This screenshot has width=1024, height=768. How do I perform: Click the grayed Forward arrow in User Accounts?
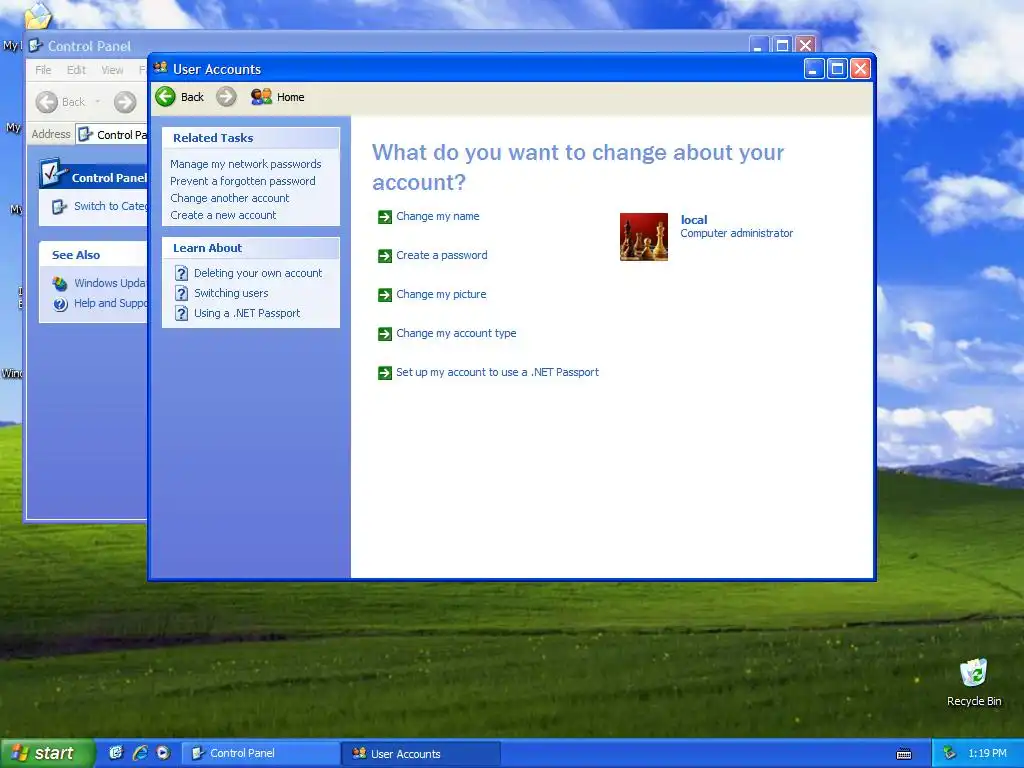pyautogui.click(x=226, y=97)
